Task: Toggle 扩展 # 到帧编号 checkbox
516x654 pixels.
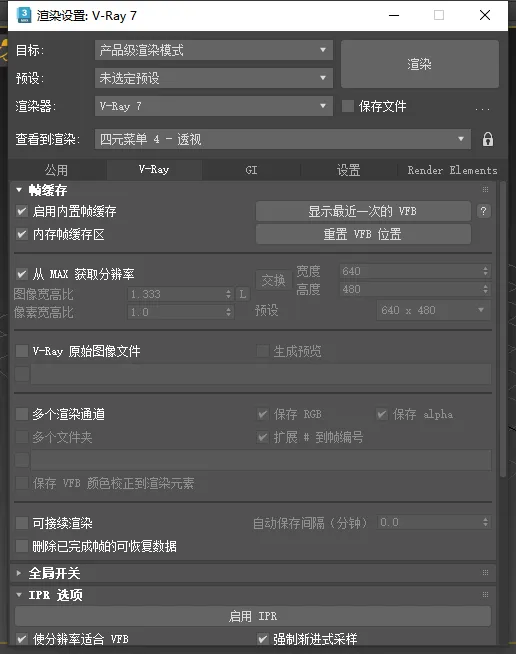Action: [x=262, y=437]
